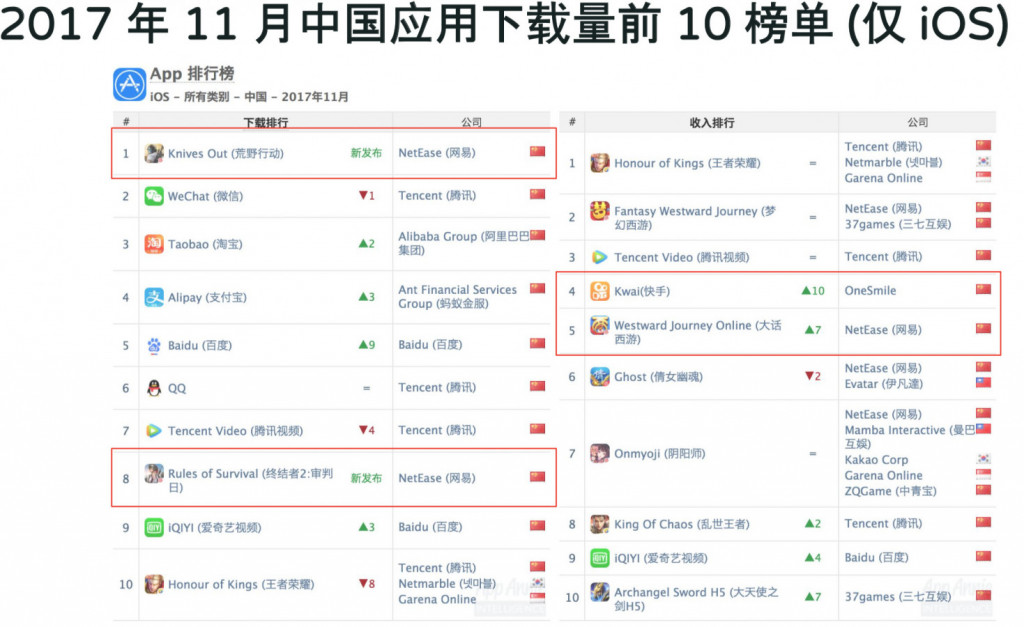The height and width of the screenshot is (627, 1024).
Task: Select 公司 header in revenue table
Action: point(918,122)
